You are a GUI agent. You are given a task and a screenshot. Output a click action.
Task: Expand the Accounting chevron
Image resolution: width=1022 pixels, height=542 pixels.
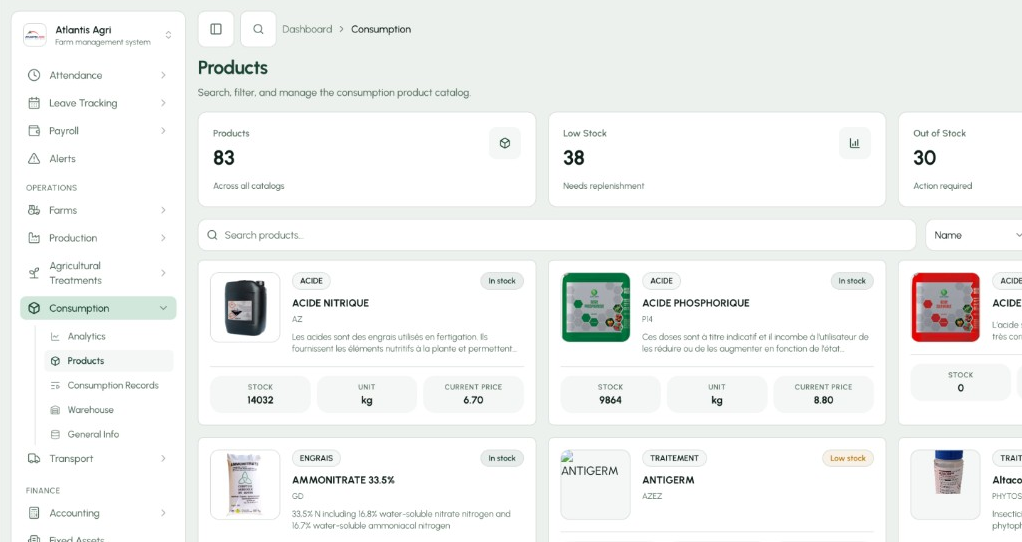pos(163,513)
